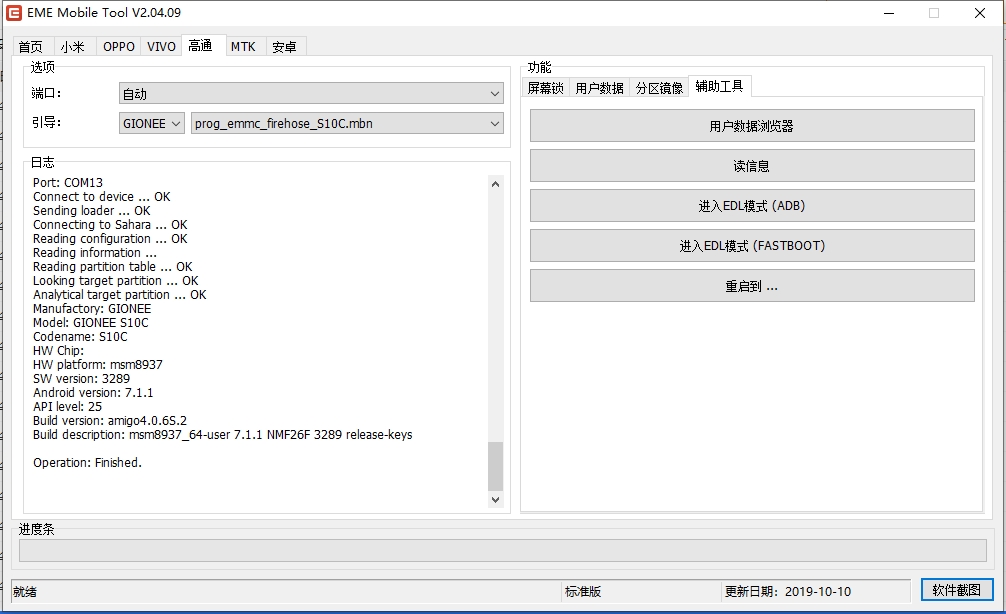Click the 读信息 button
Viewport: 1006px width, 614px height.
(752, 166)
